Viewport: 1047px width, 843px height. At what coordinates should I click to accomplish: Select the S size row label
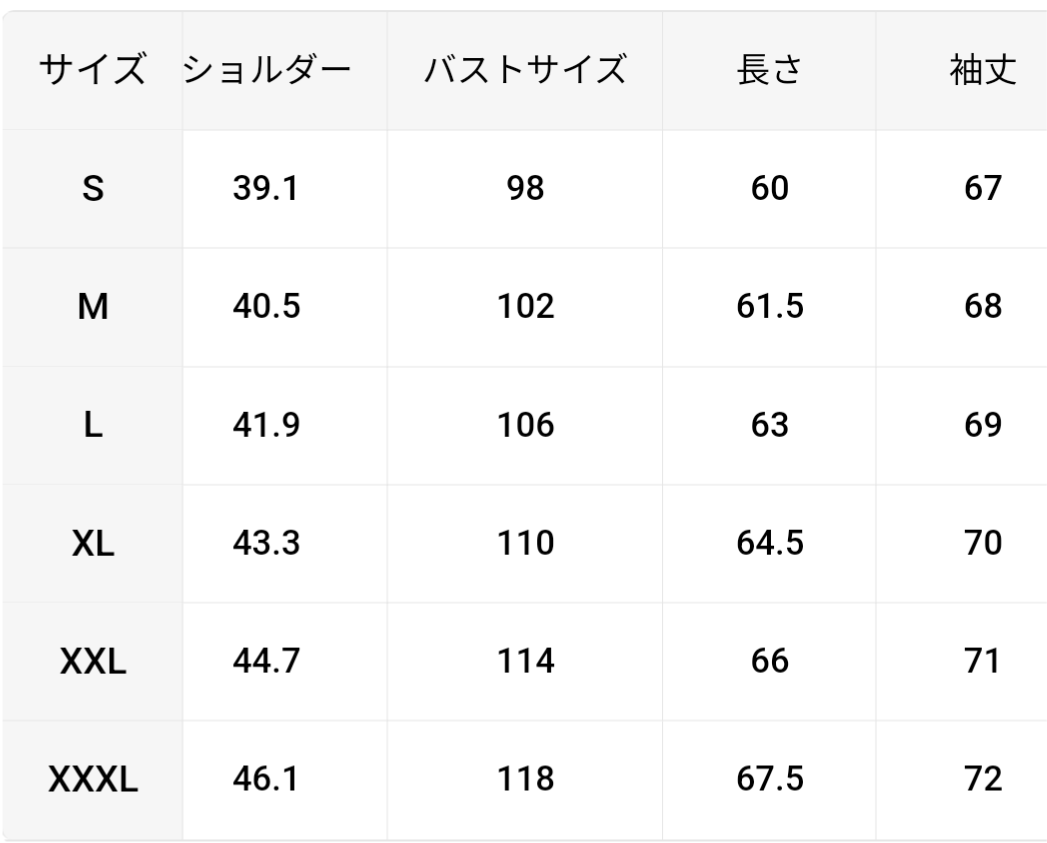pyautogui.click(x=92, y=189)
